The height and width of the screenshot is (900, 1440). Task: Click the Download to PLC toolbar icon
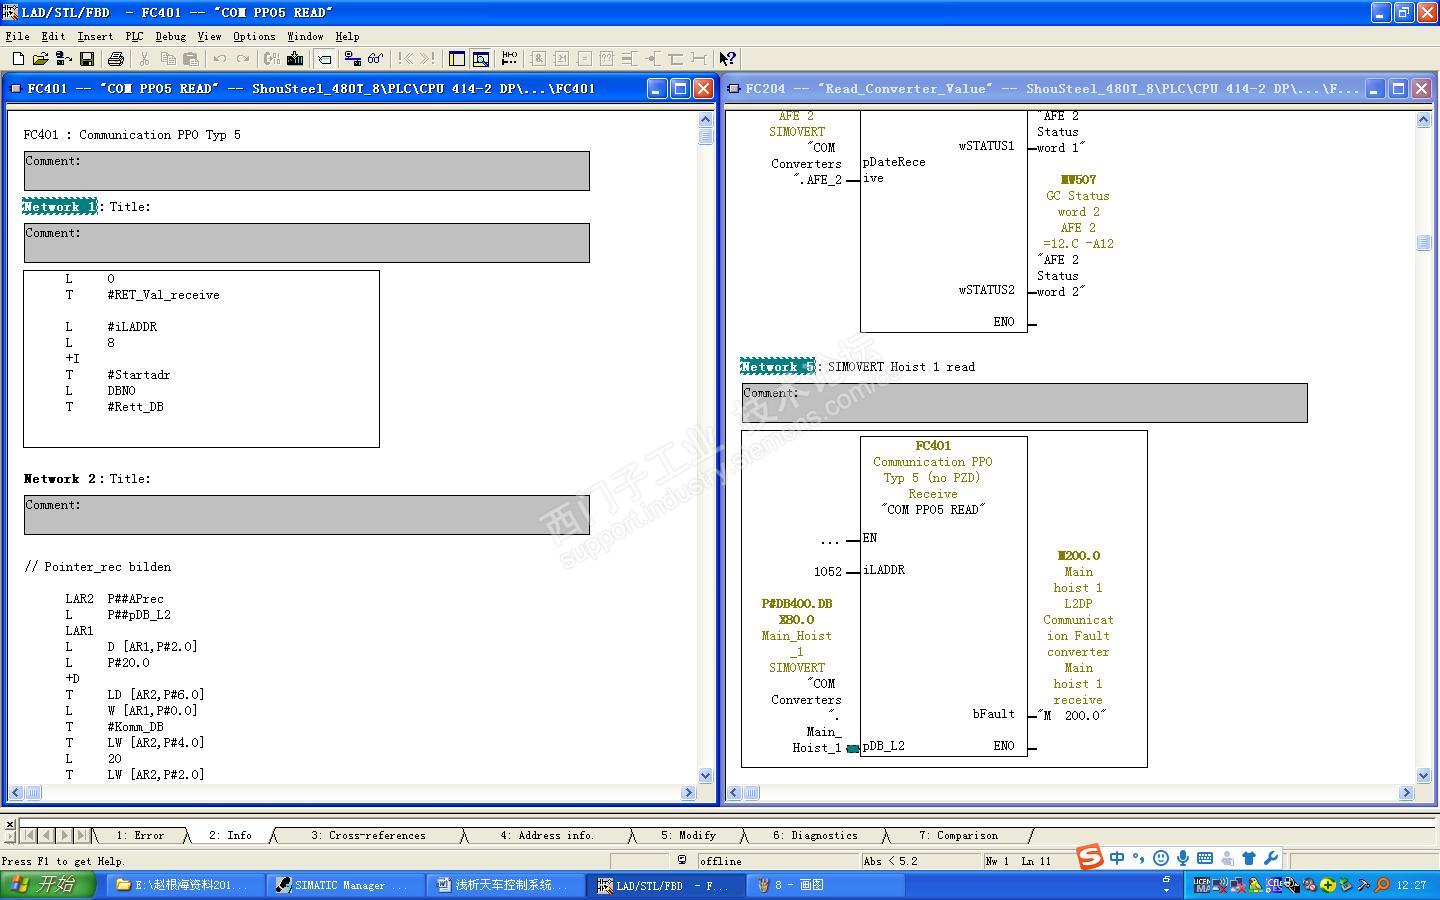tap(295, 59)
